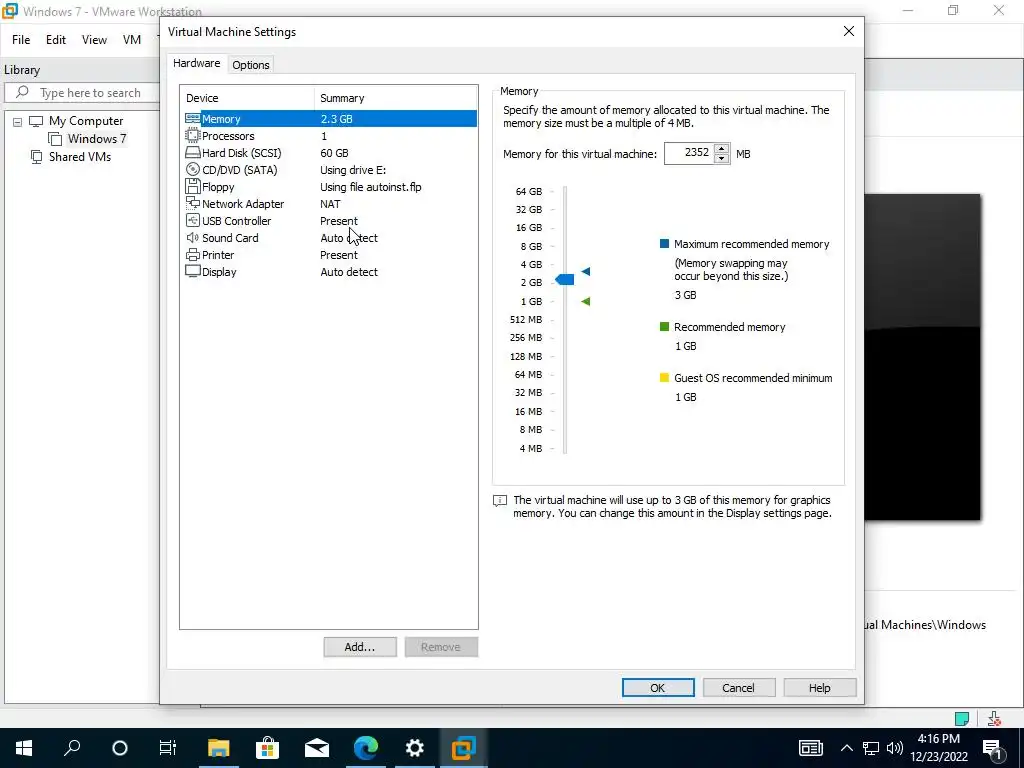
Task: Select the Printer icon
Action: click(193, 255)
